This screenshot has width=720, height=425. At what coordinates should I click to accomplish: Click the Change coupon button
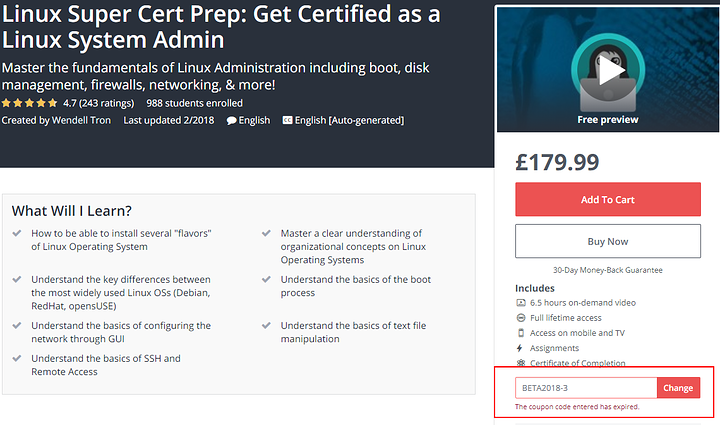tap(678, 387)
